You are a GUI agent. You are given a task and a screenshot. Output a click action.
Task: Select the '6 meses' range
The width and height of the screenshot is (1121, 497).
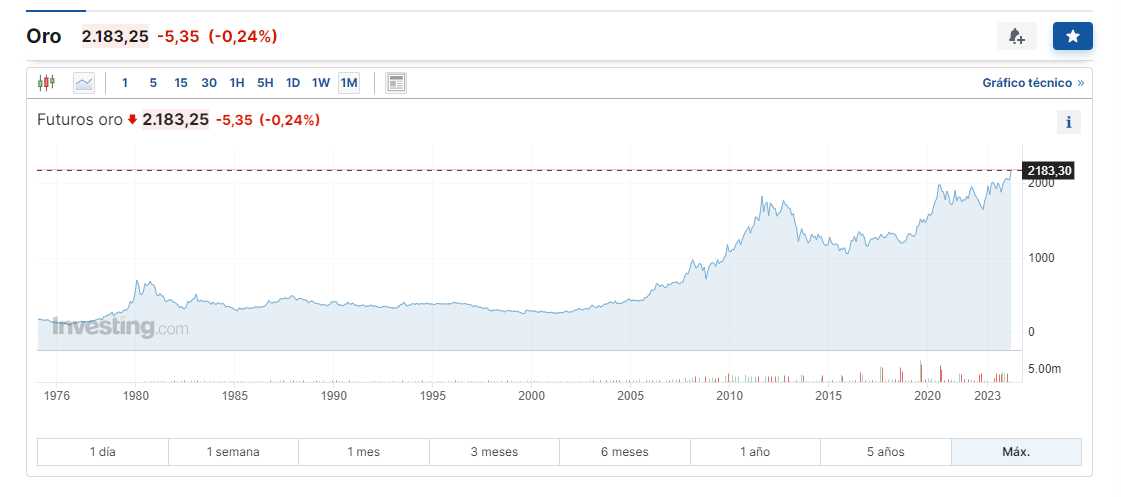[624, 452]
